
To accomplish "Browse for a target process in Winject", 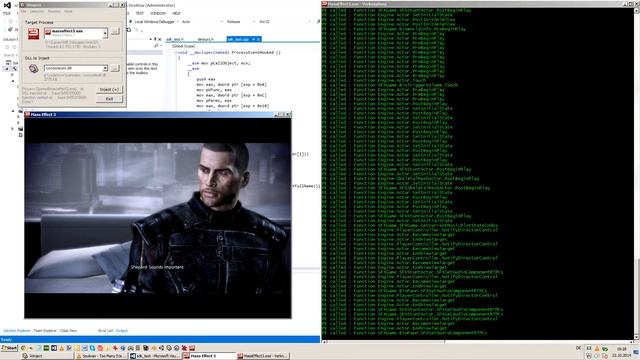I will tap(115, 31).
